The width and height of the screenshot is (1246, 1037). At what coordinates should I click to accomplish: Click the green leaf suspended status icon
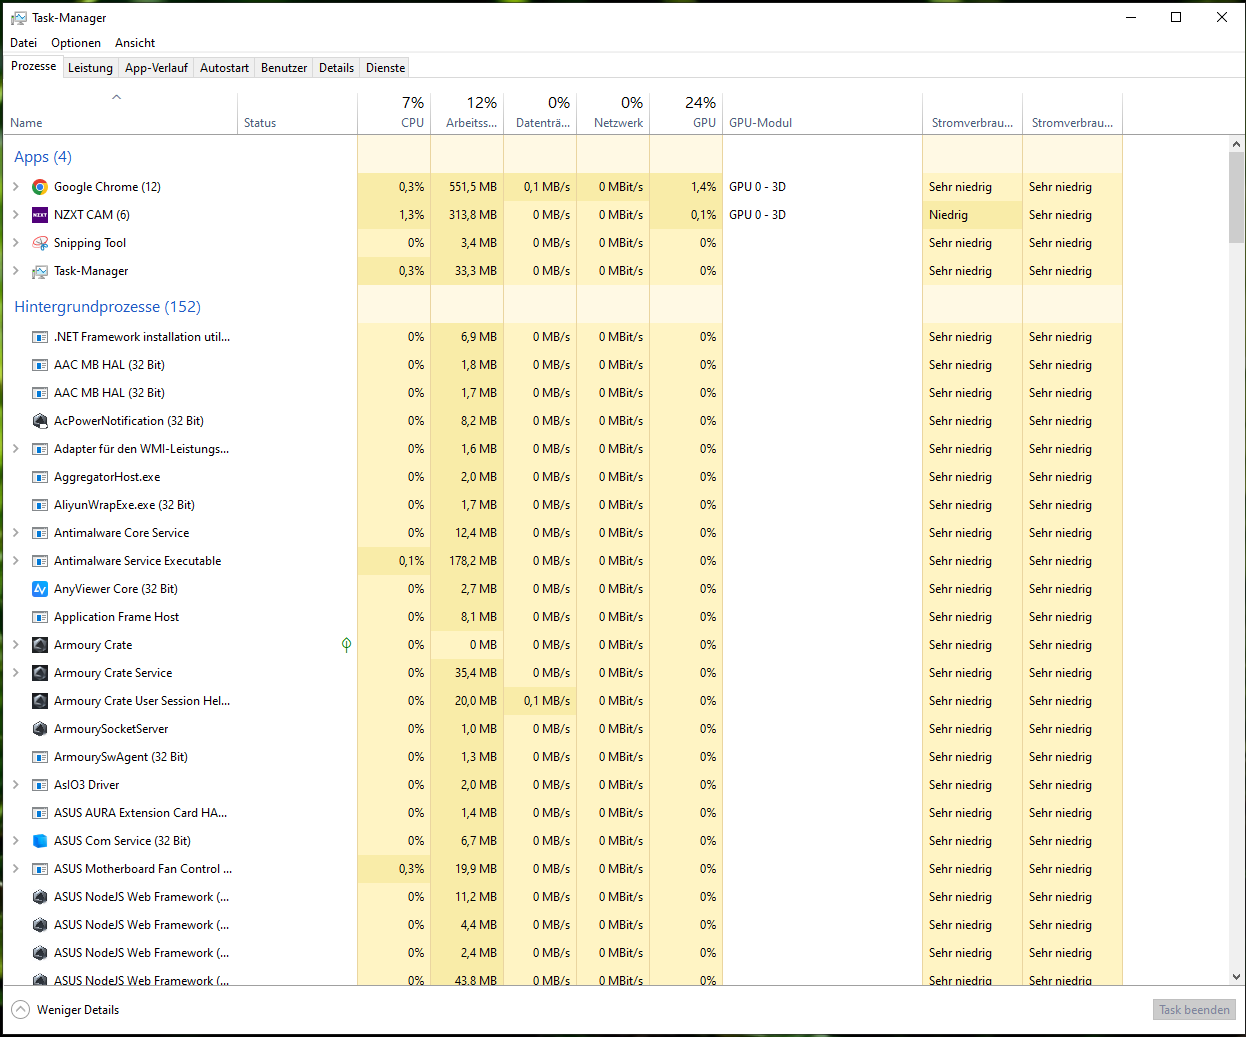[346, 645]
